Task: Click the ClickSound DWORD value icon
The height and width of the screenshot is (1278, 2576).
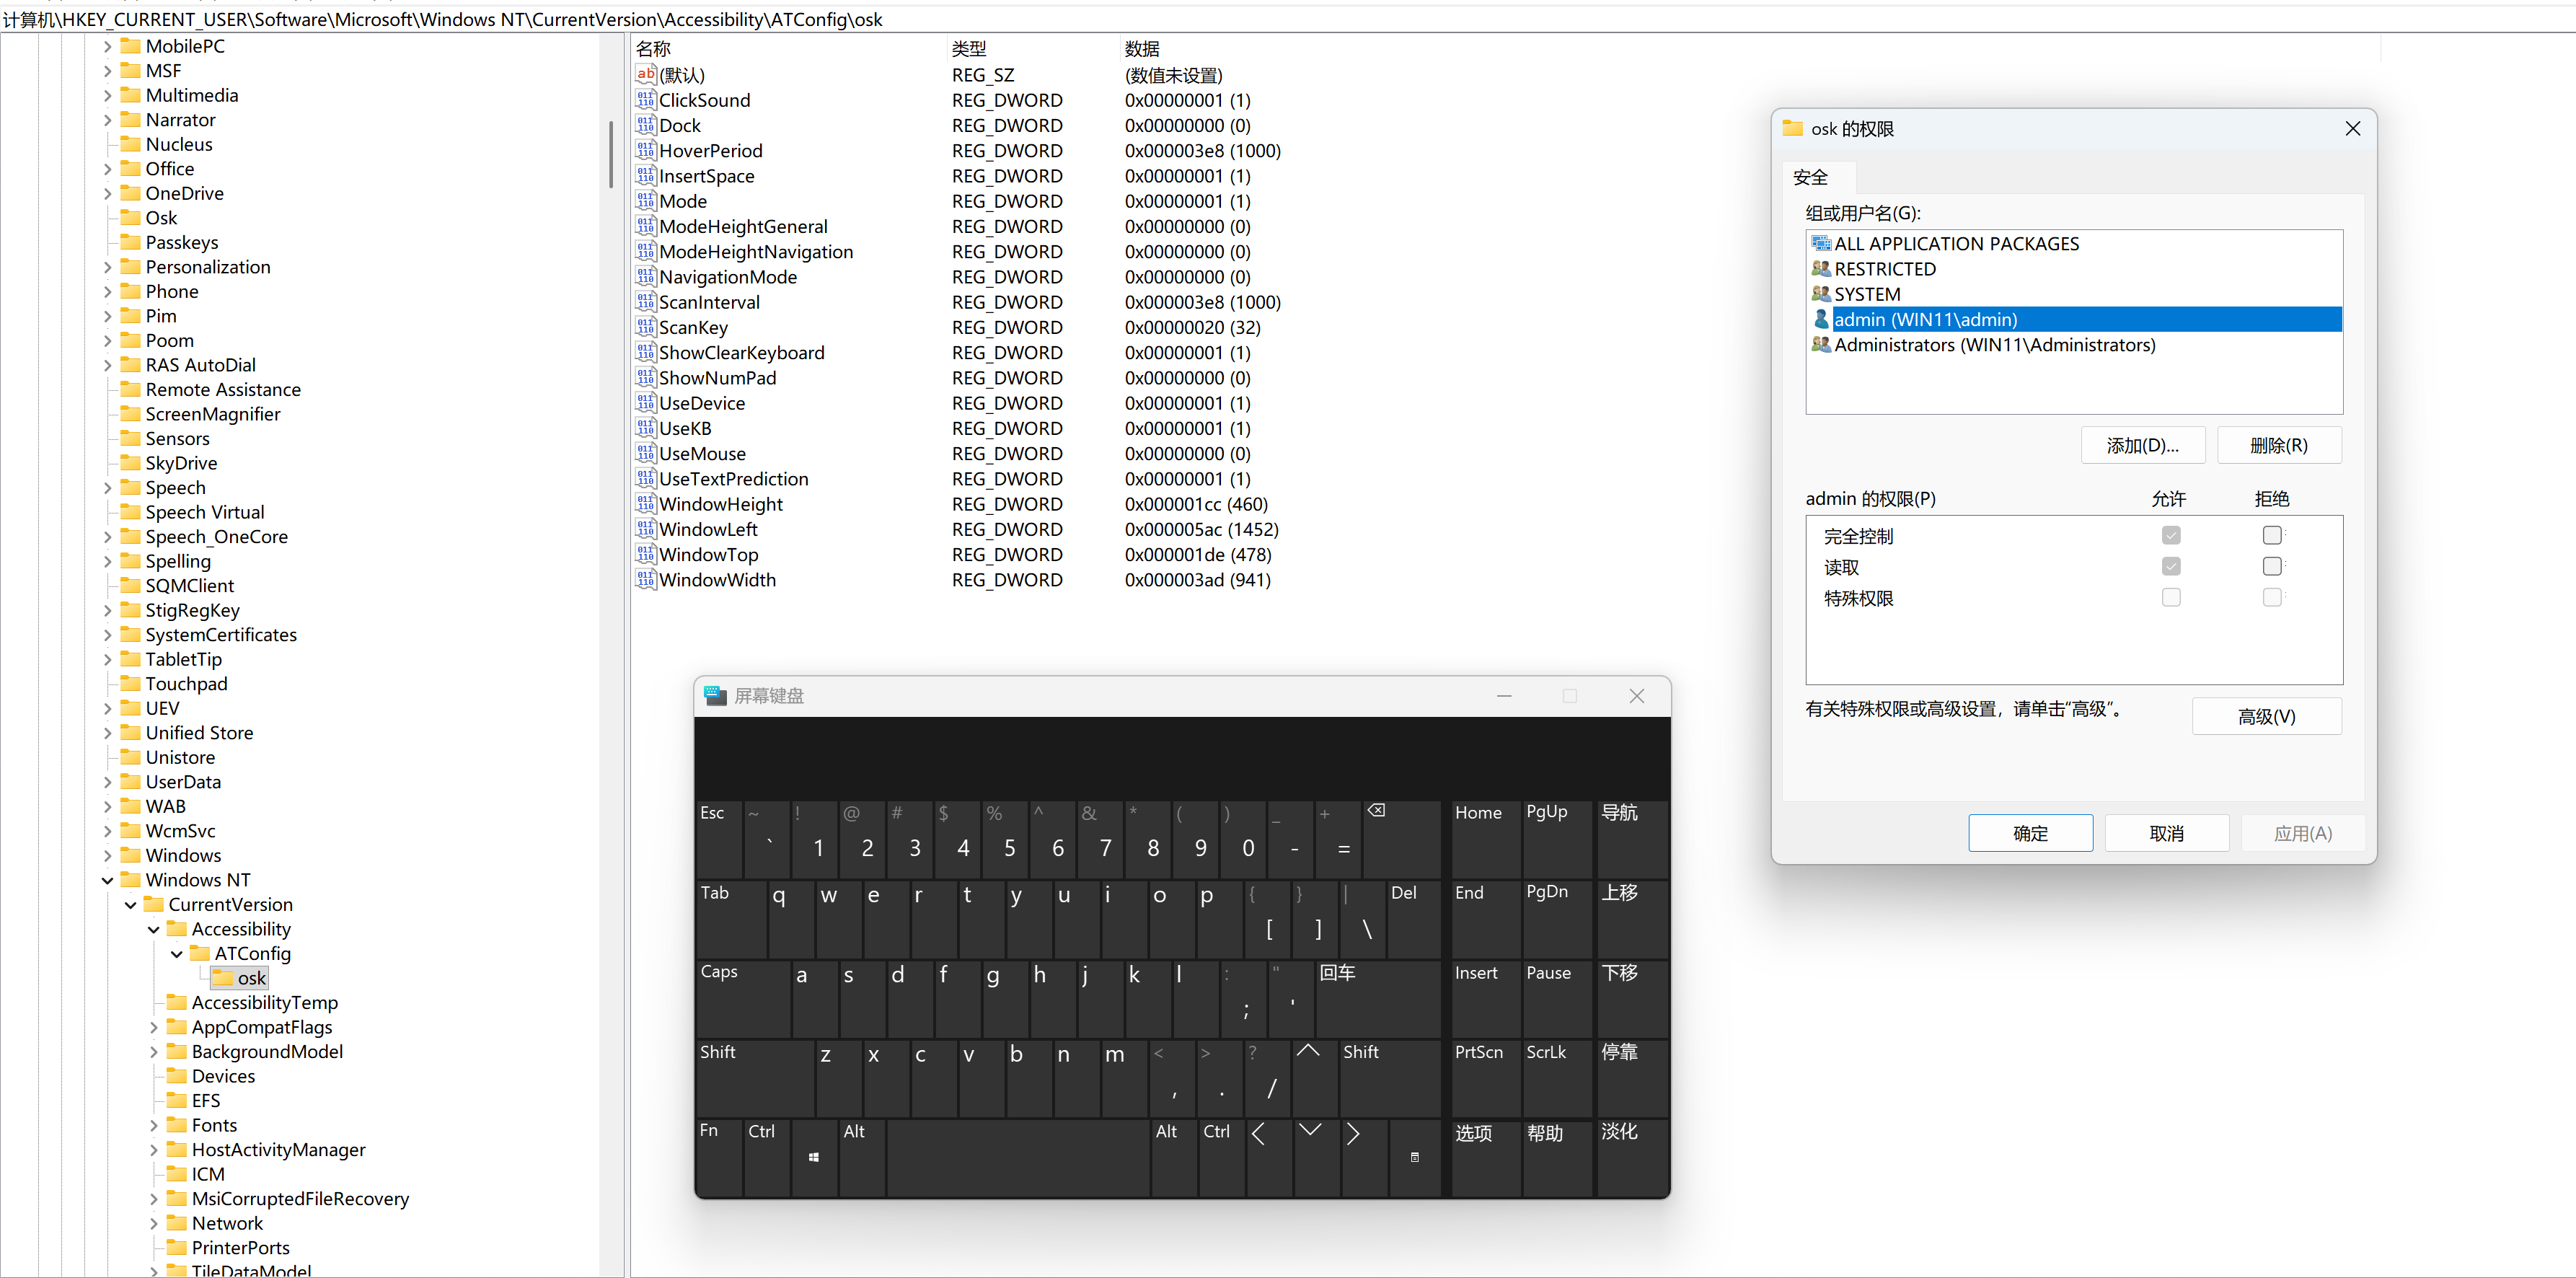Action: coord(645,100)
